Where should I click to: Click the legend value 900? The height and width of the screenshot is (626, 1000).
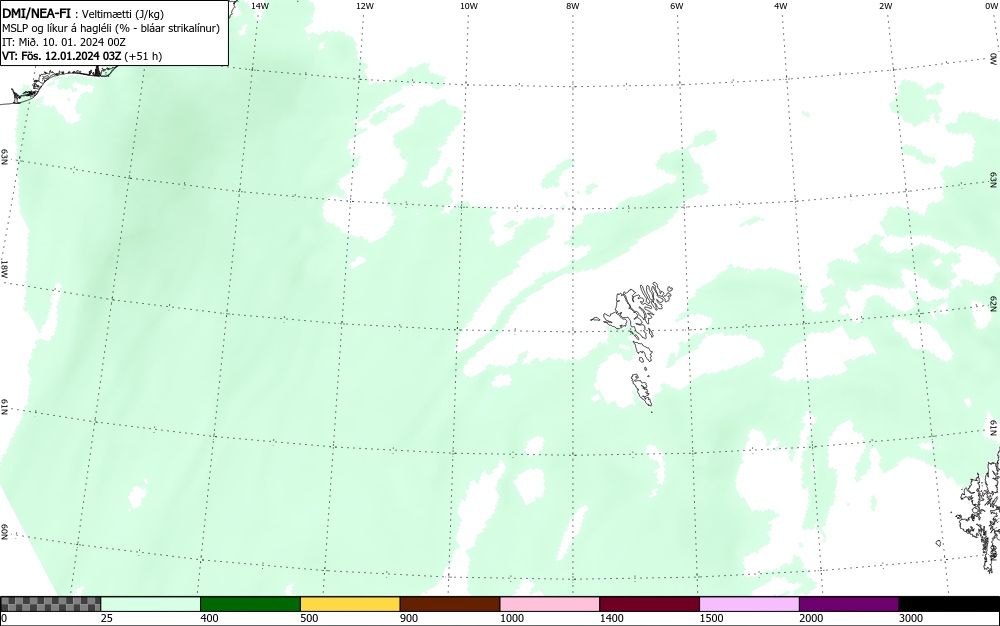point(409,618)
